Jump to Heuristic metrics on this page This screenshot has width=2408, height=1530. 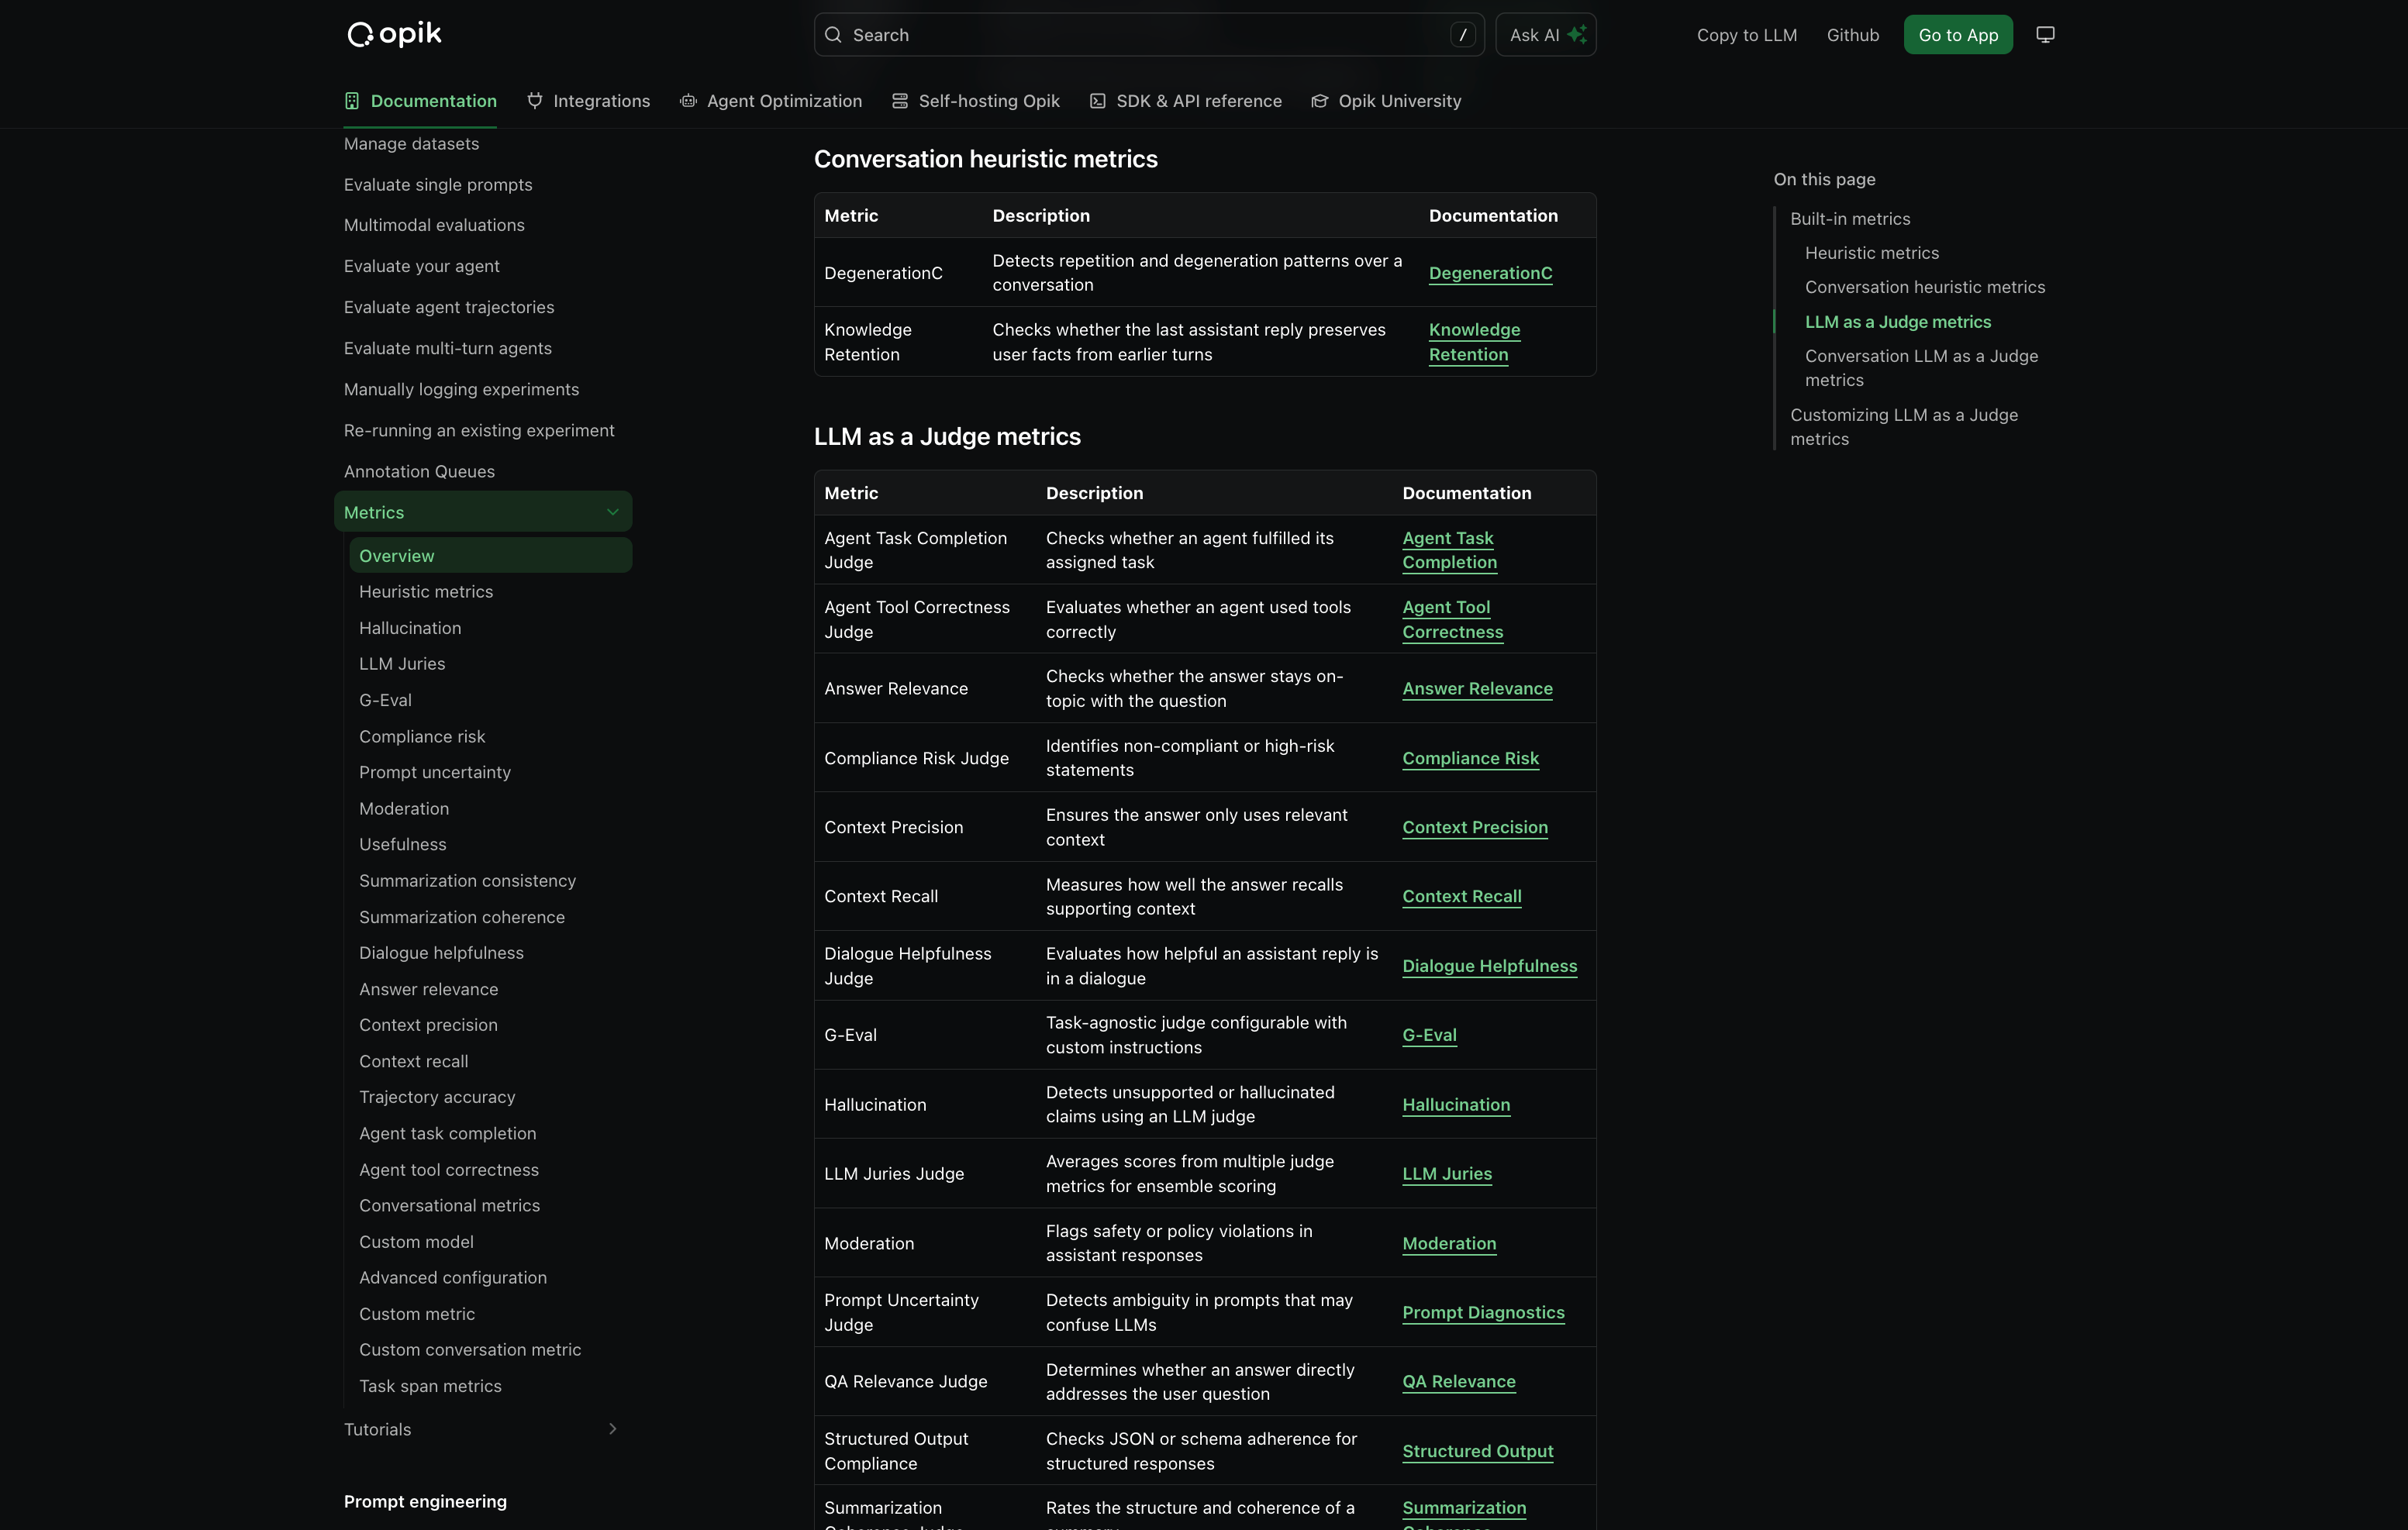1871,253
